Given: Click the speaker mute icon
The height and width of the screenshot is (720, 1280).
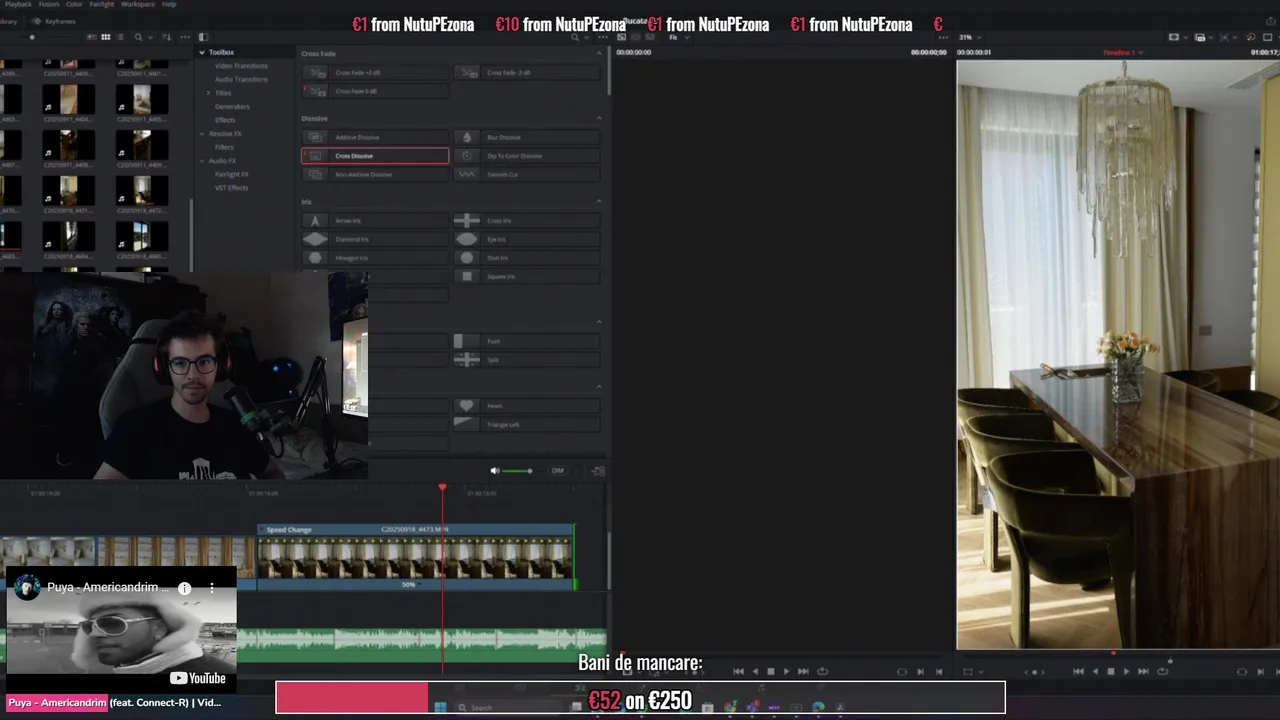Looking at the screenshot, I should click(494, 470).
